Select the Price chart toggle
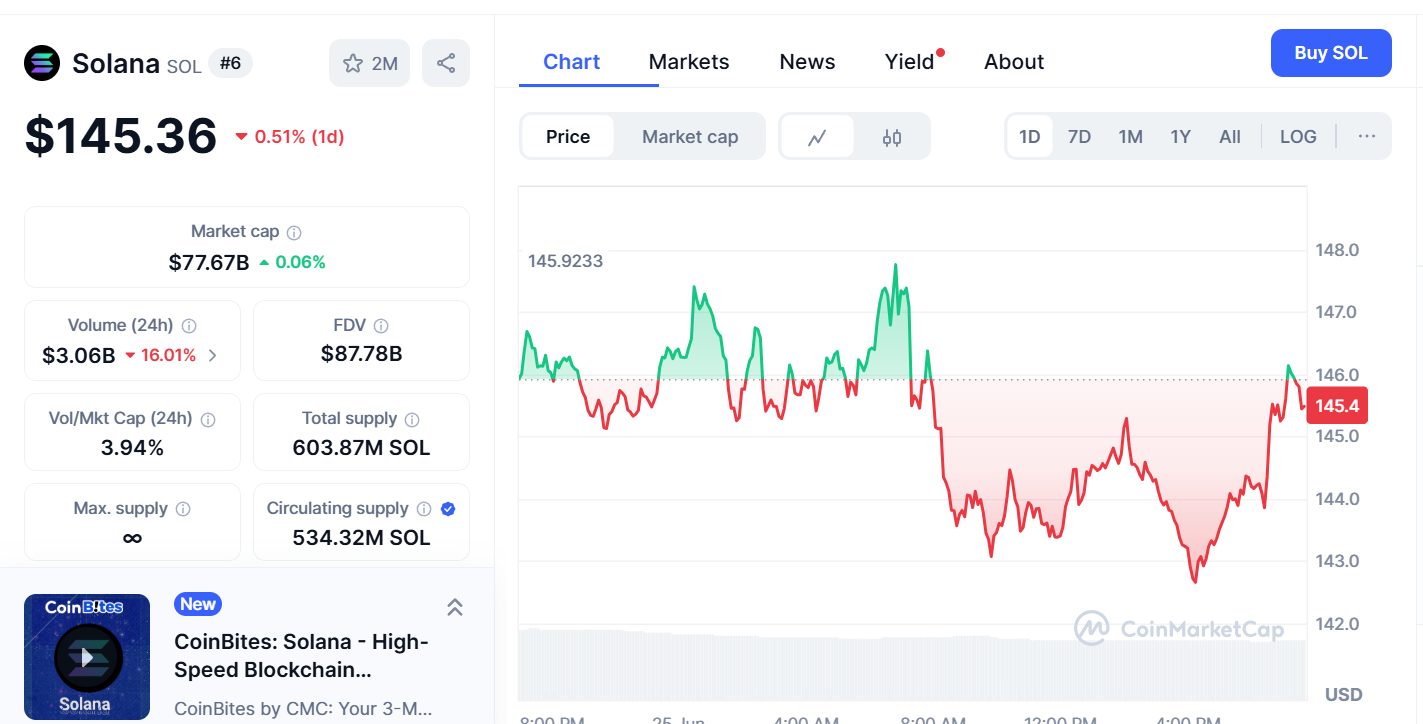This screenshot has height=724, width=1423. (x=568, y=137)
